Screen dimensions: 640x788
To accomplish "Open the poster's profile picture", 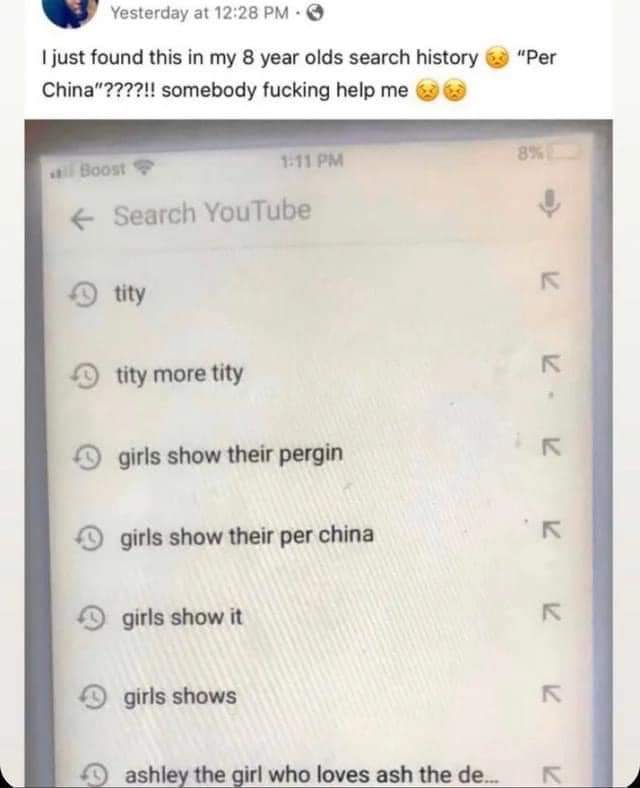I will 70,12.
